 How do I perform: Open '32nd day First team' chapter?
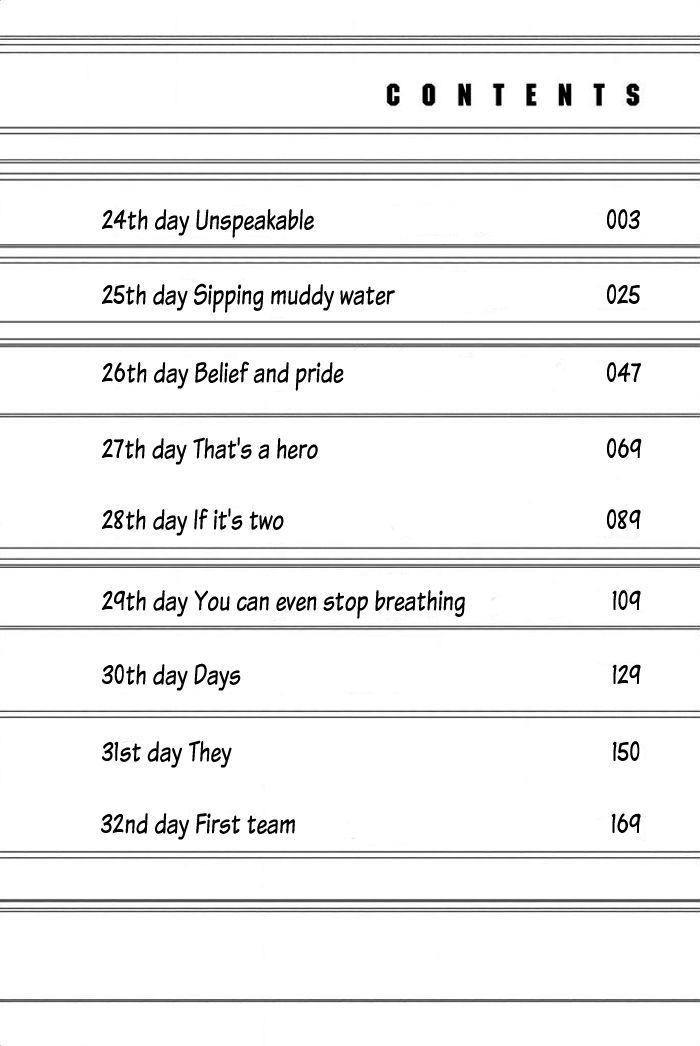coord(198,825)
